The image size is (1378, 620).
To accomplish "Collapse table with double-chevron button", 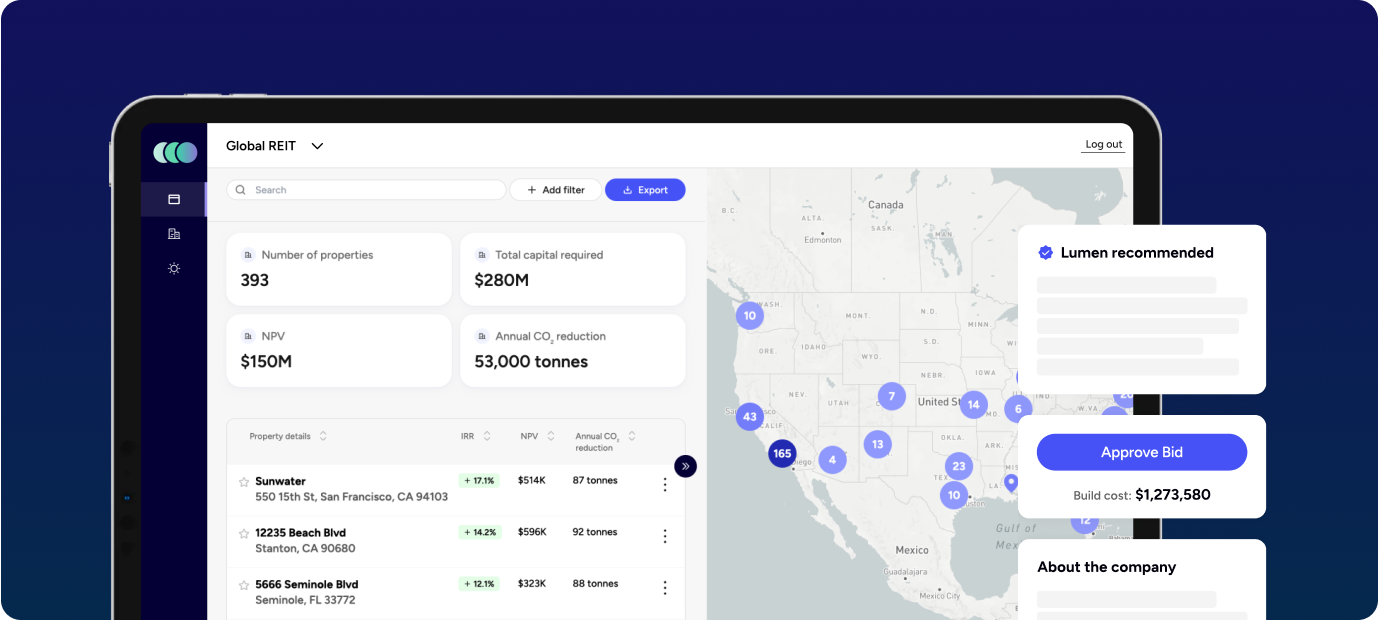I will tap(685, 466).
